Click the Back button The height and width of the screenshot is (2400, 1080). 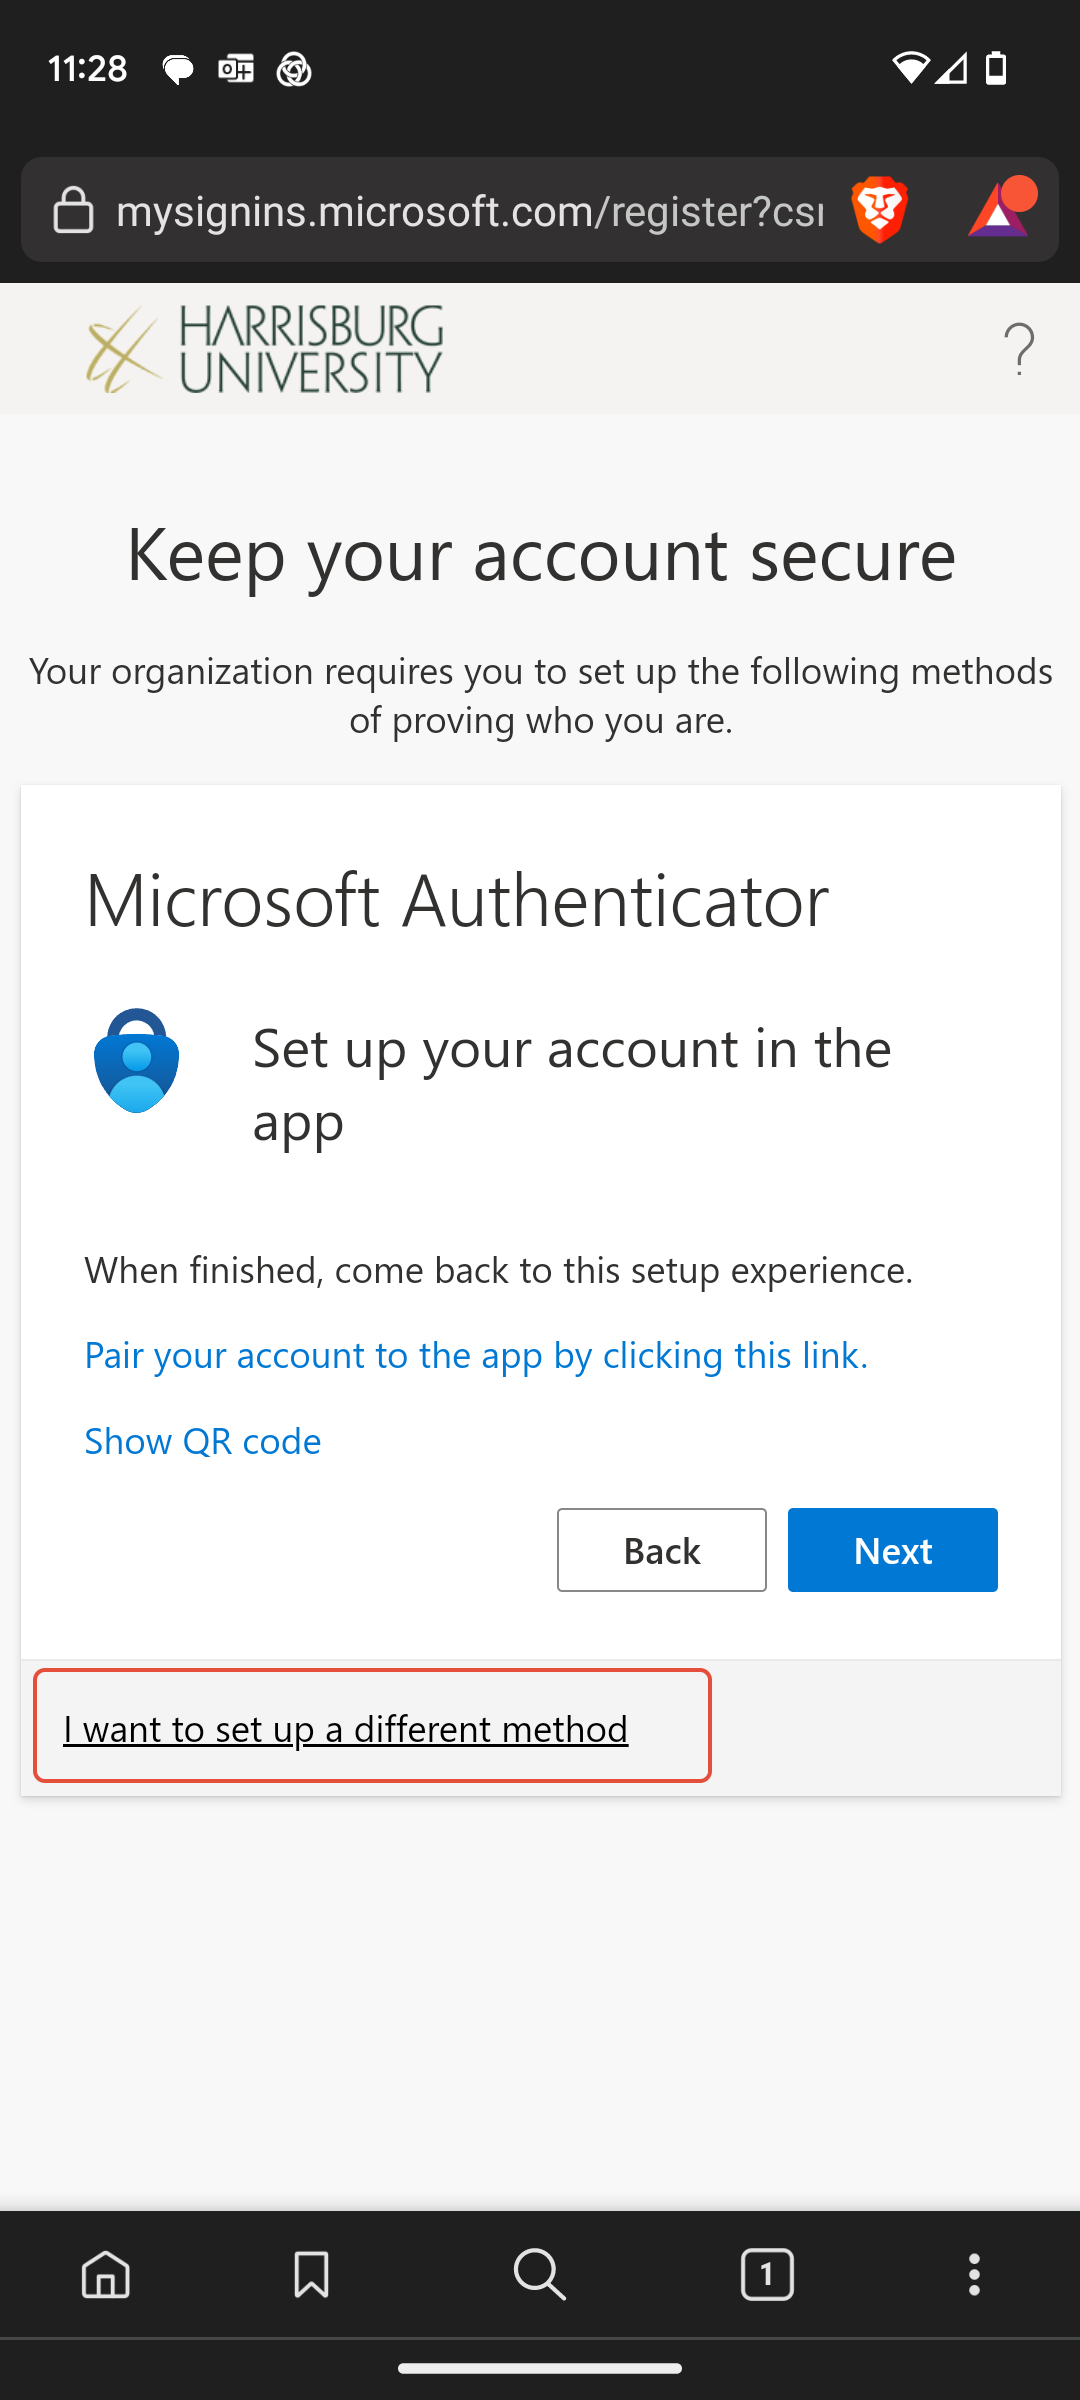pyautogui.click(x=662, y=1550)
